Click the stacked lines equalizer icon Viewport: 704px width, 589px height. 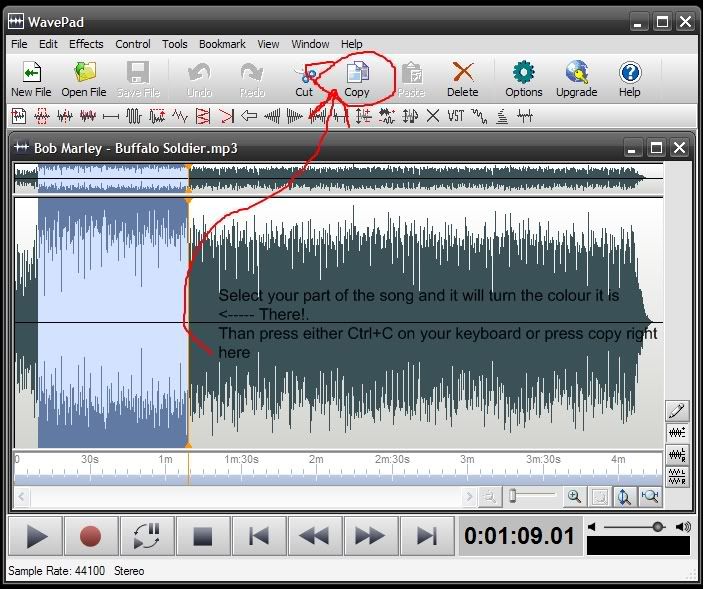click(502, 116)
